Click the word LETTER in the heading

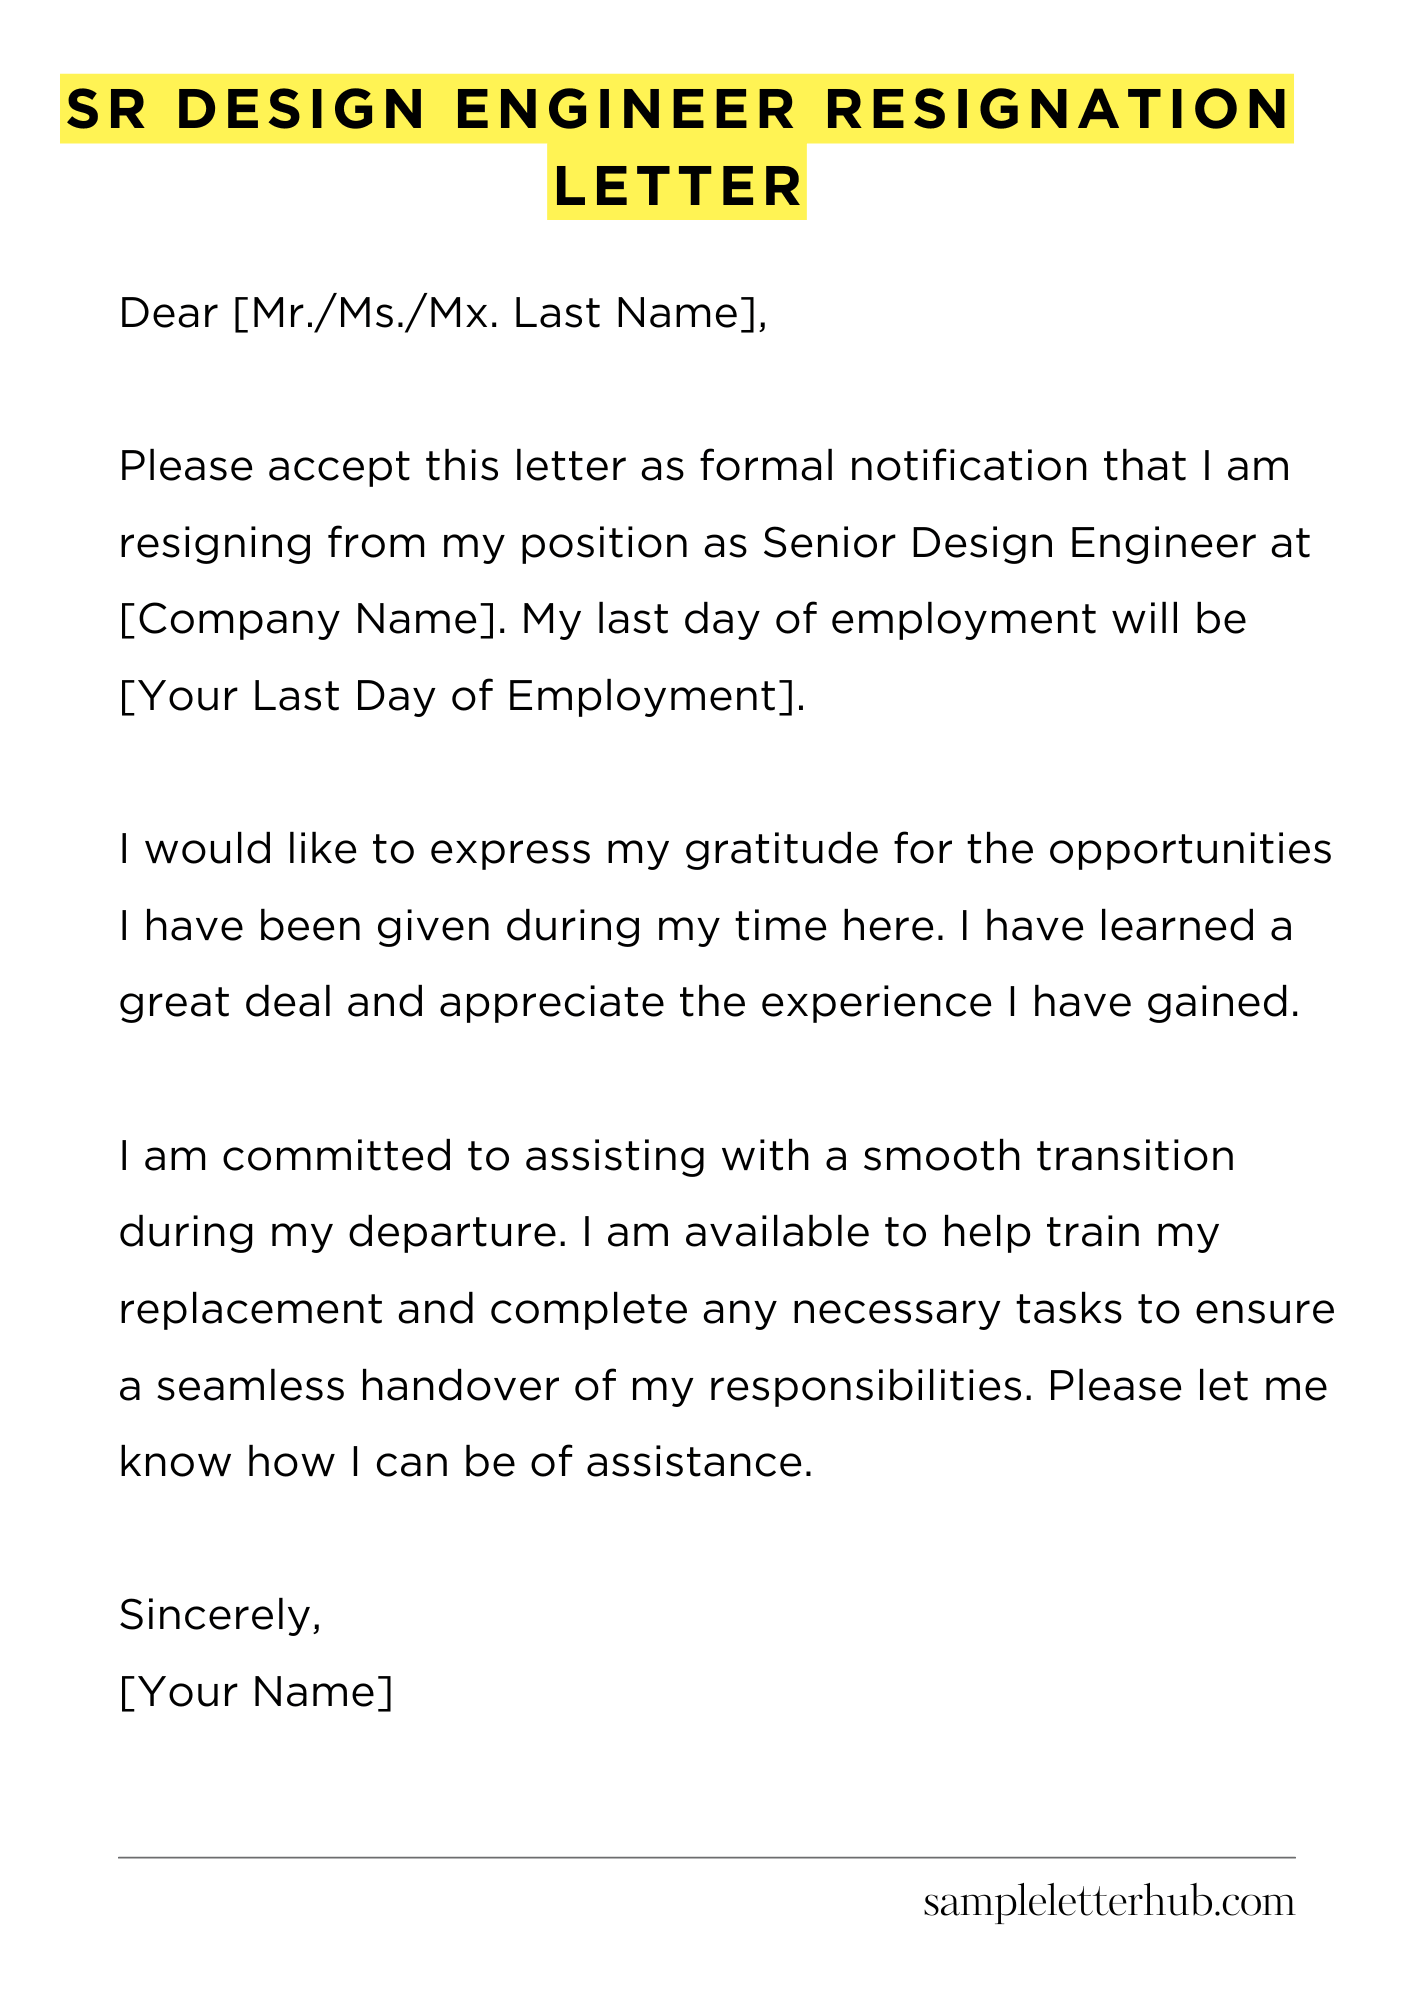(x=678, y=186)
